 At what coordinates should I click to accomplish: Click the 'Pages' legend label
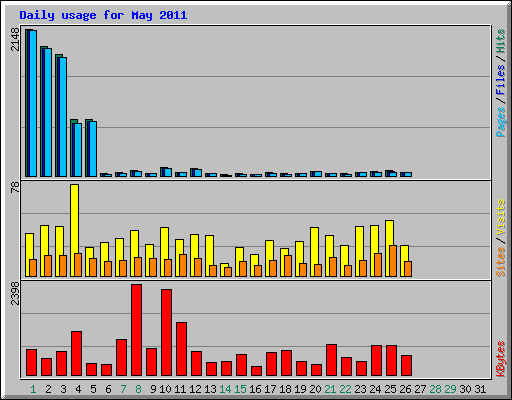click(500, 122)
